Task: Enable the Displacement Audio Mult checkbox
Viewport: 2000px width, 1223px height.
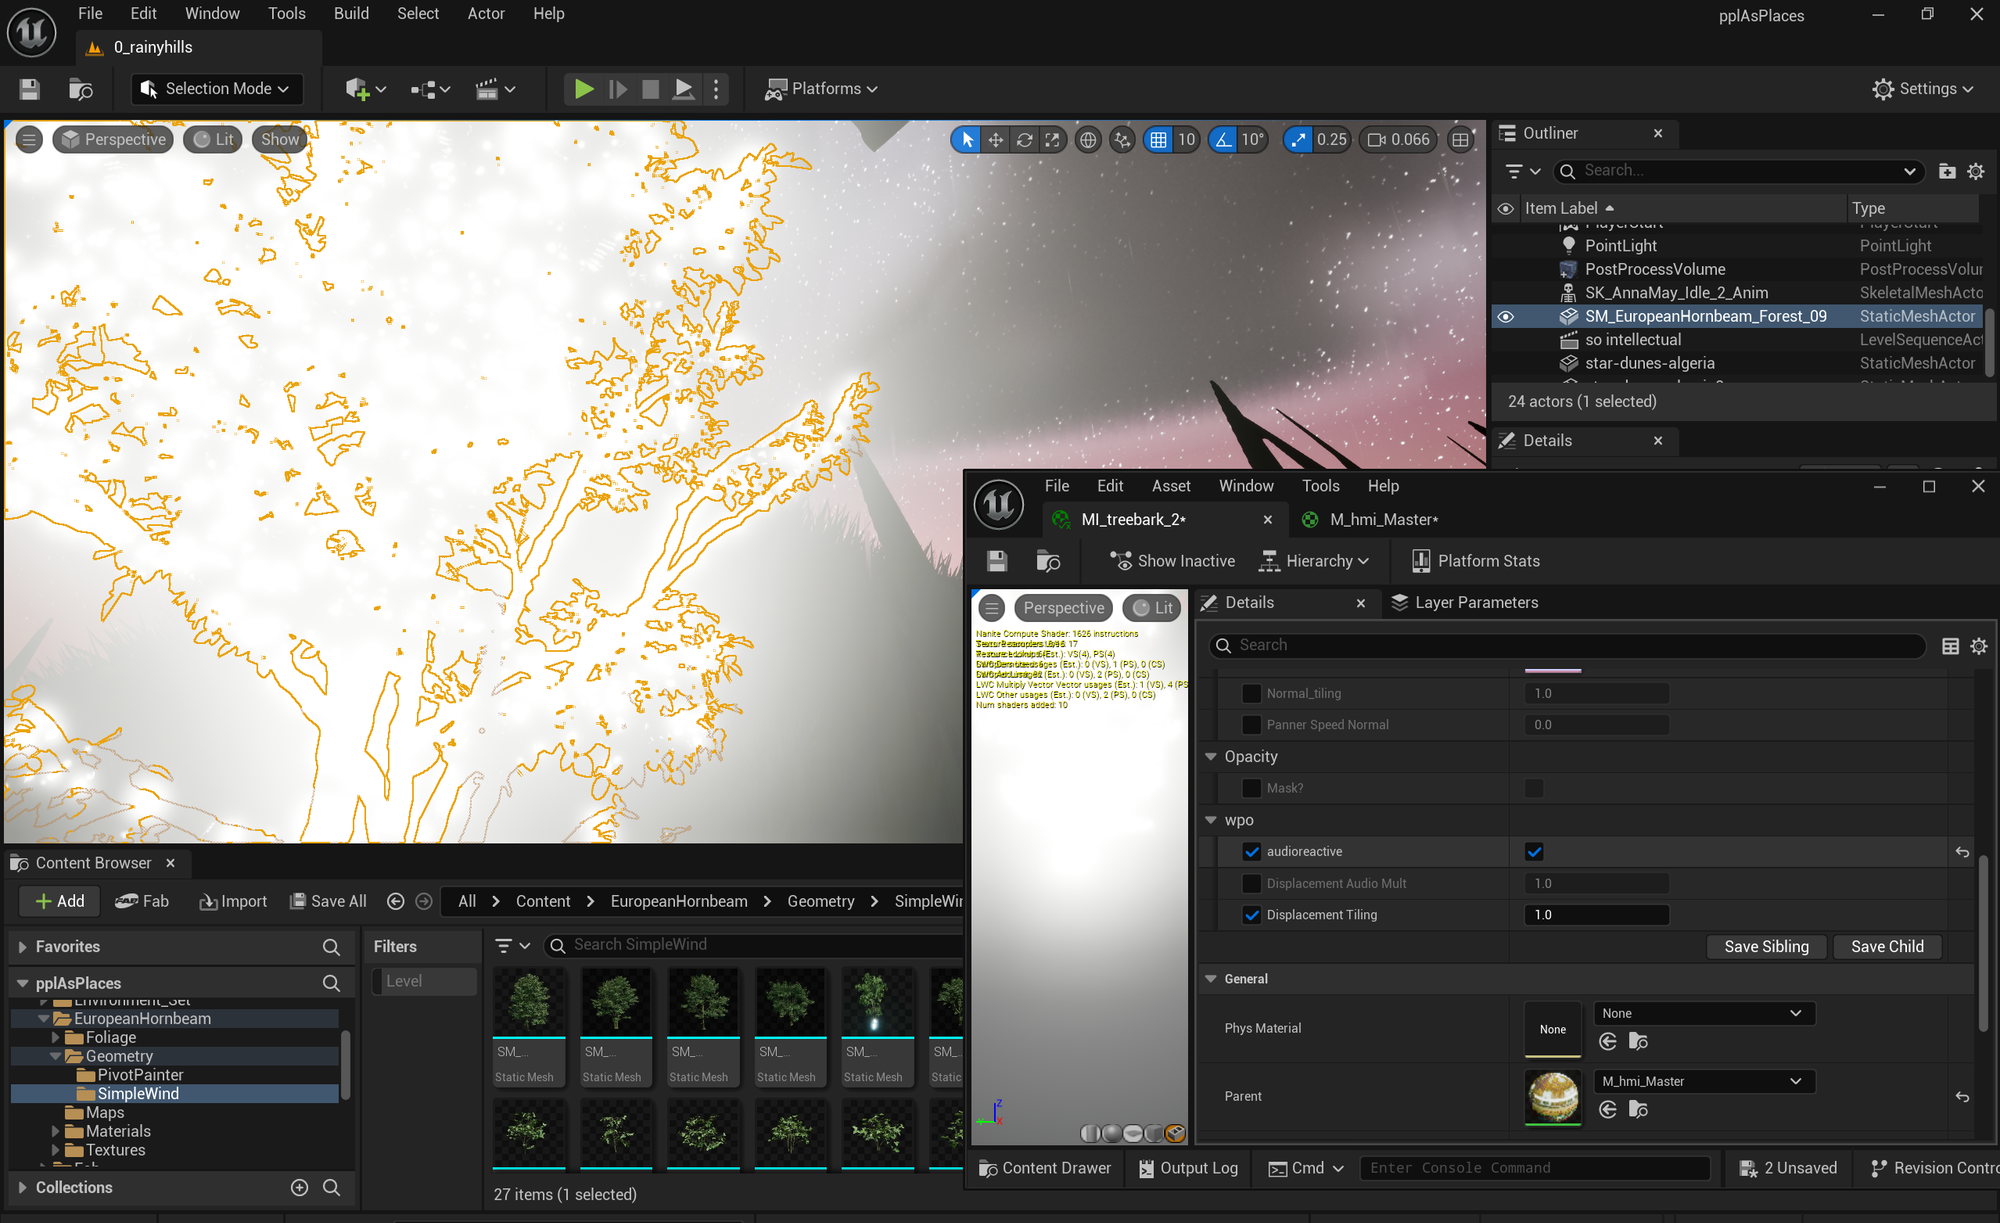Action: (1251, 884)
